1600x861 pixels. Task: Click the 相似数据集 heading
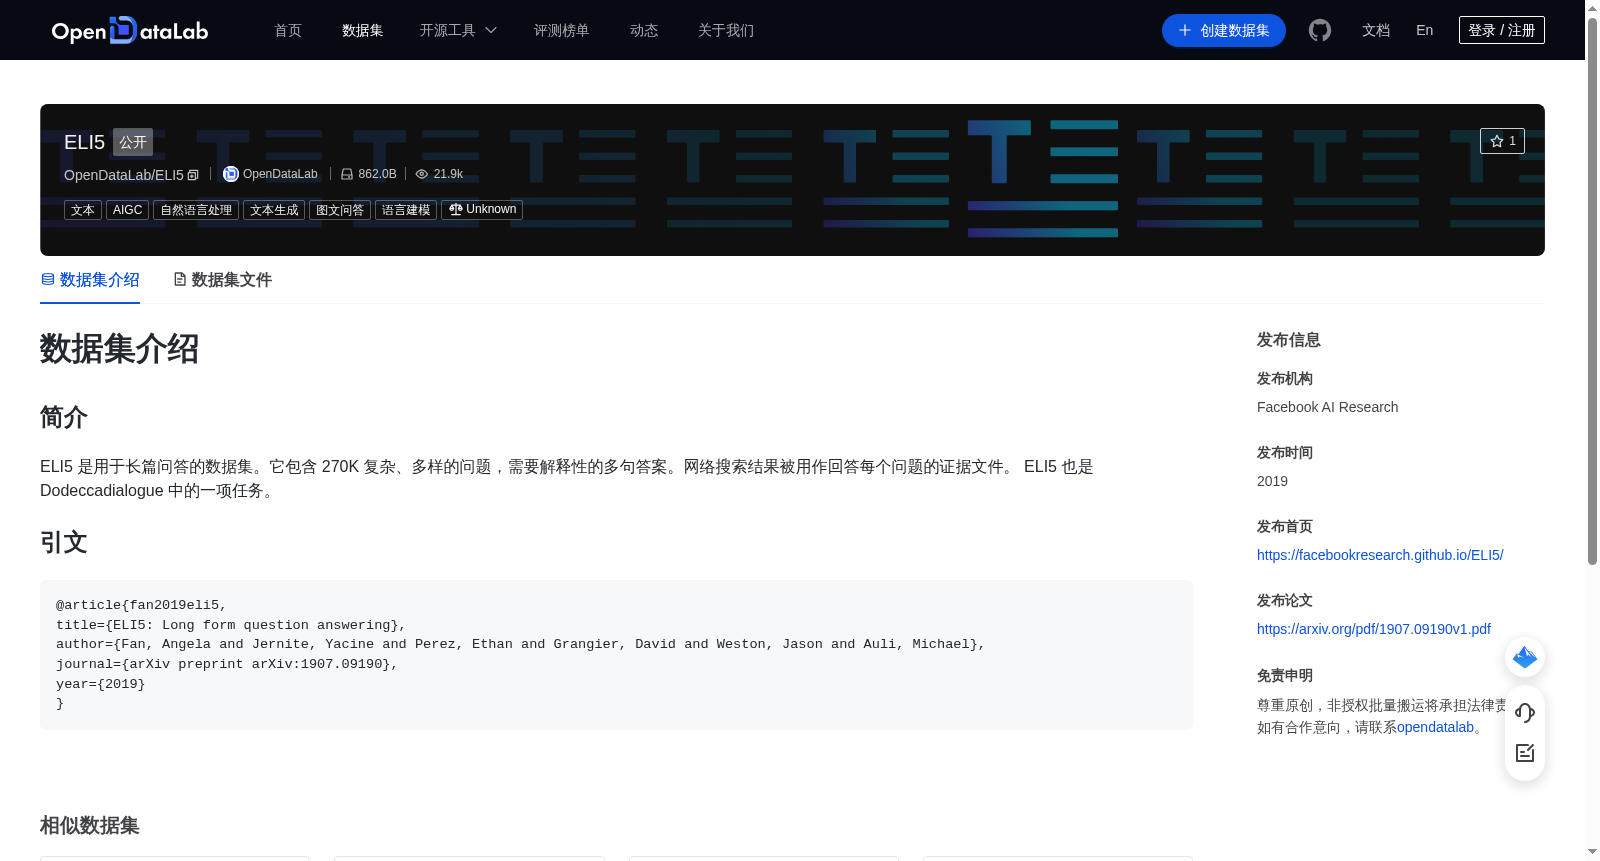(x=90, y=826)
